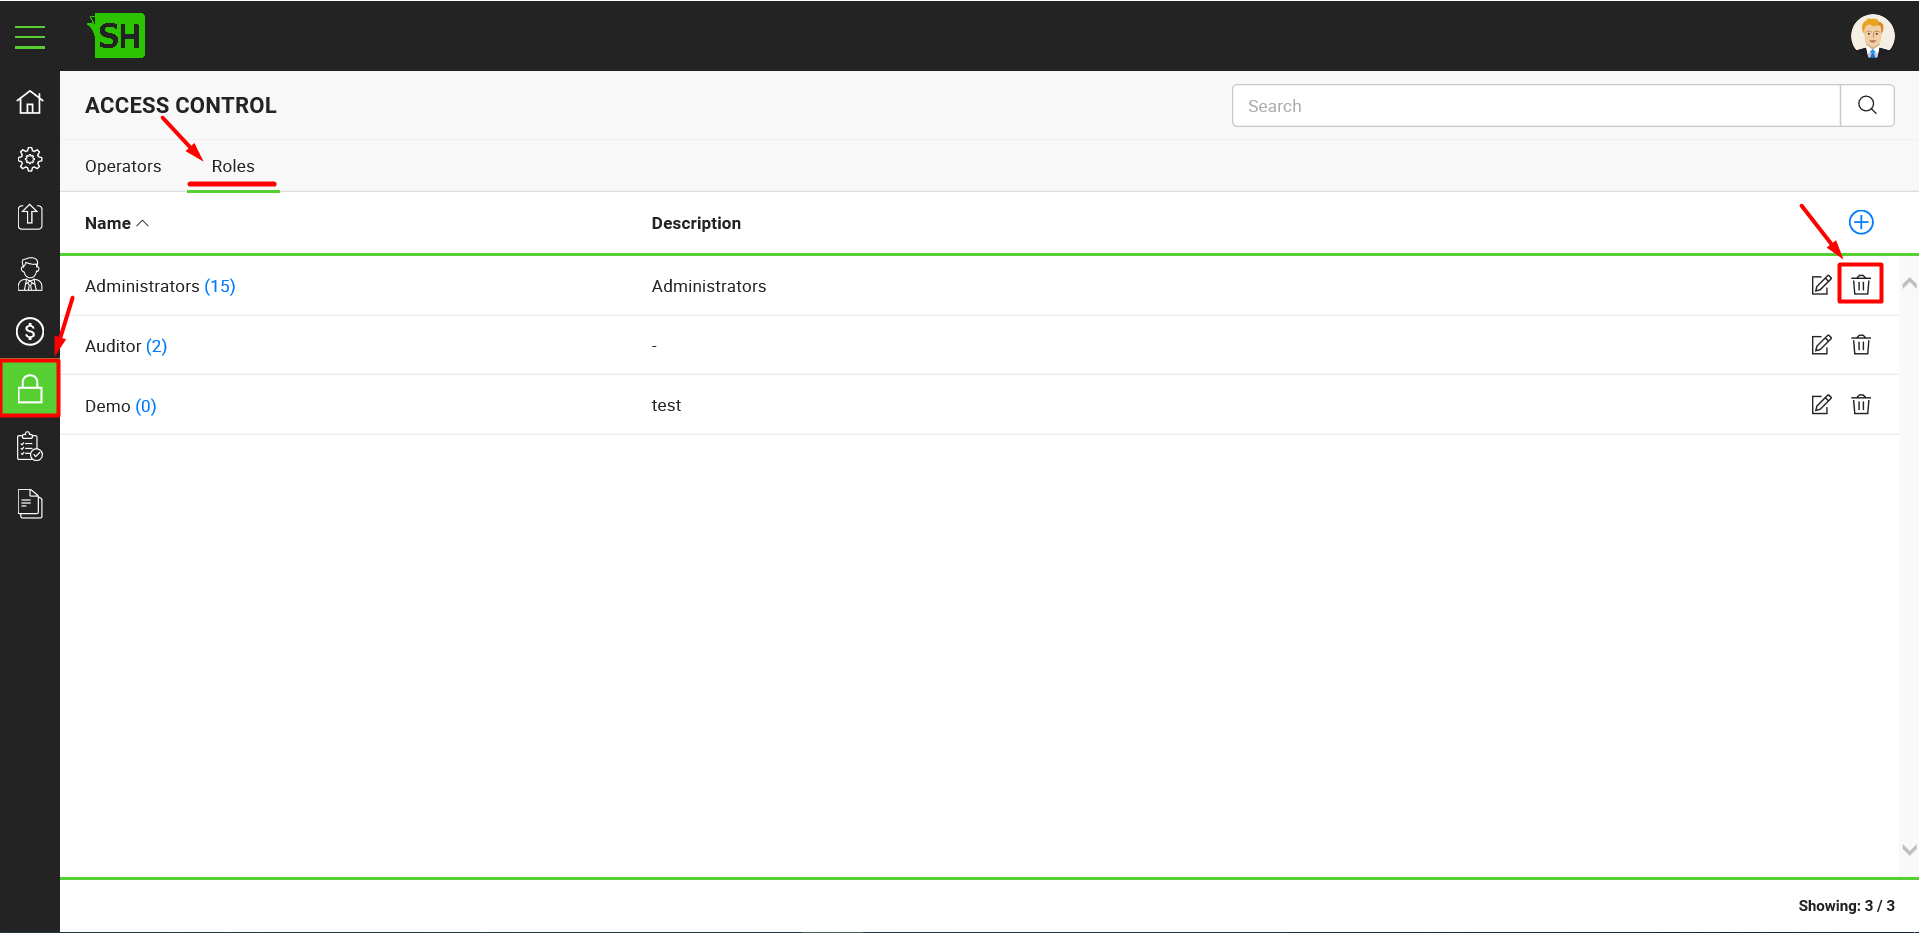The width and height of the screenshot is (1919, 933).
Task: Delete the Administrators role
Action: coord(1861,285)
